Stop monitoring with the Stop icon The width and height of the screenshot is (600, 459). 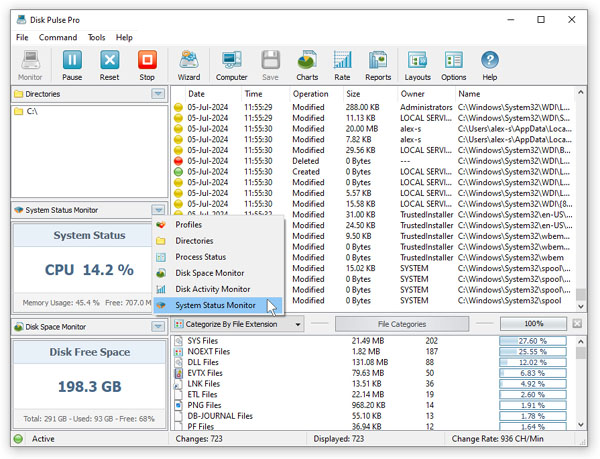click(147, 60)
